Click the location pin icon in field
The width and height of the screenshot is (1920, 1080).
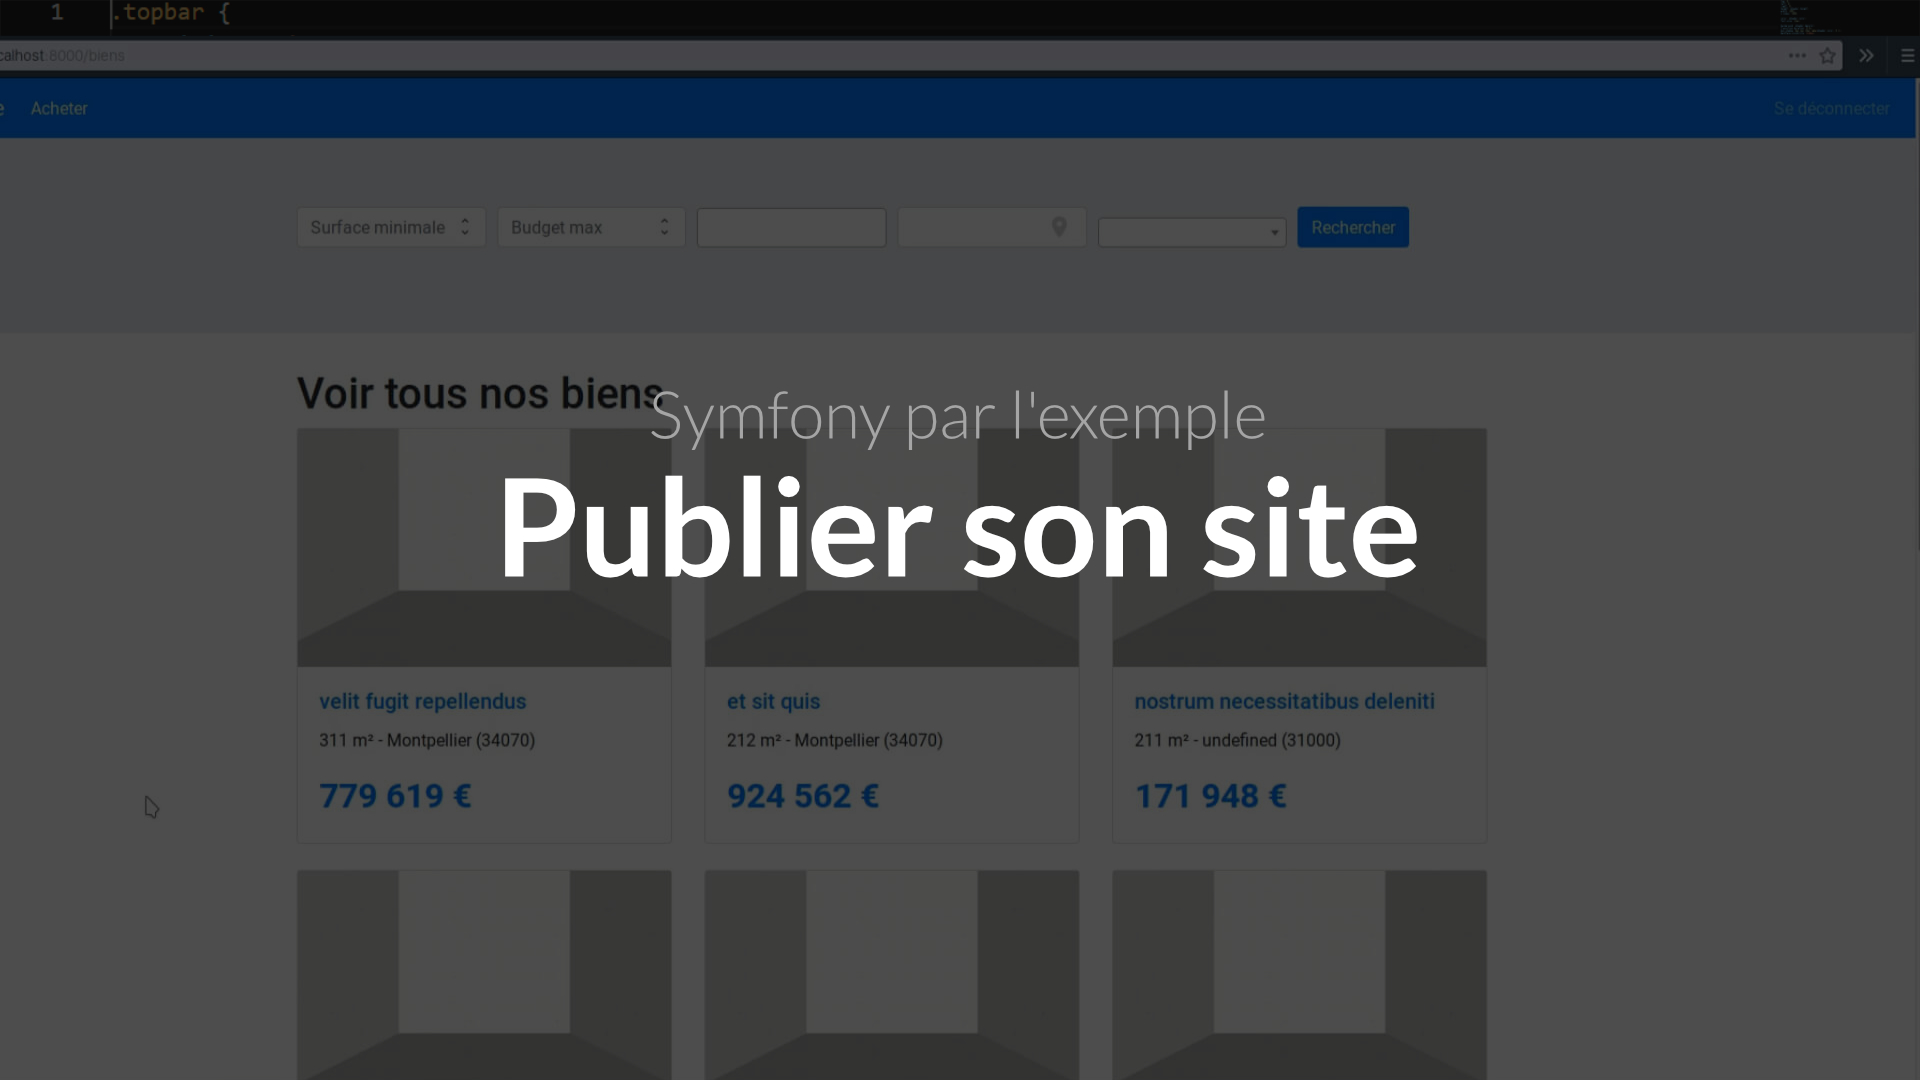point(1059,227)
